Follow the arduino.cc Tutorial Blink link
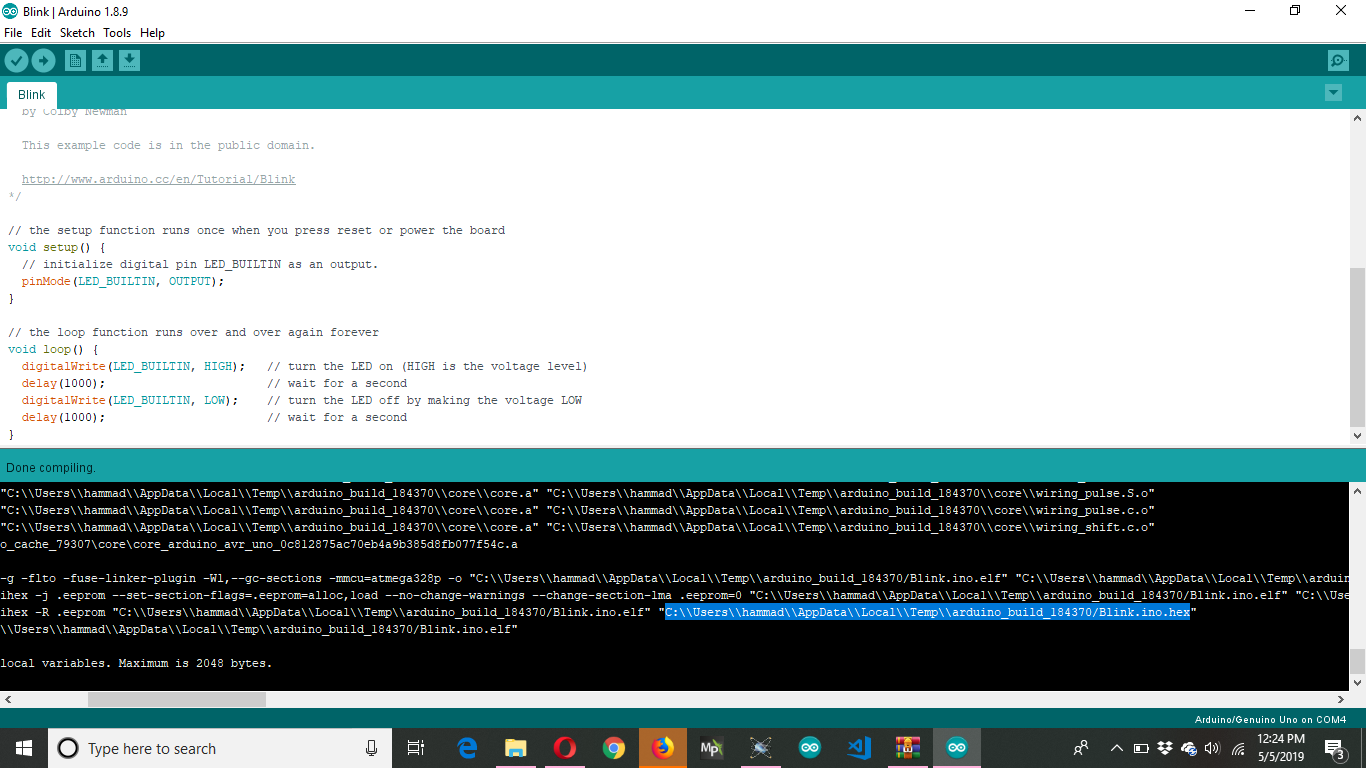The width and height of the screenshot is (1366, 768). (158, 180)
